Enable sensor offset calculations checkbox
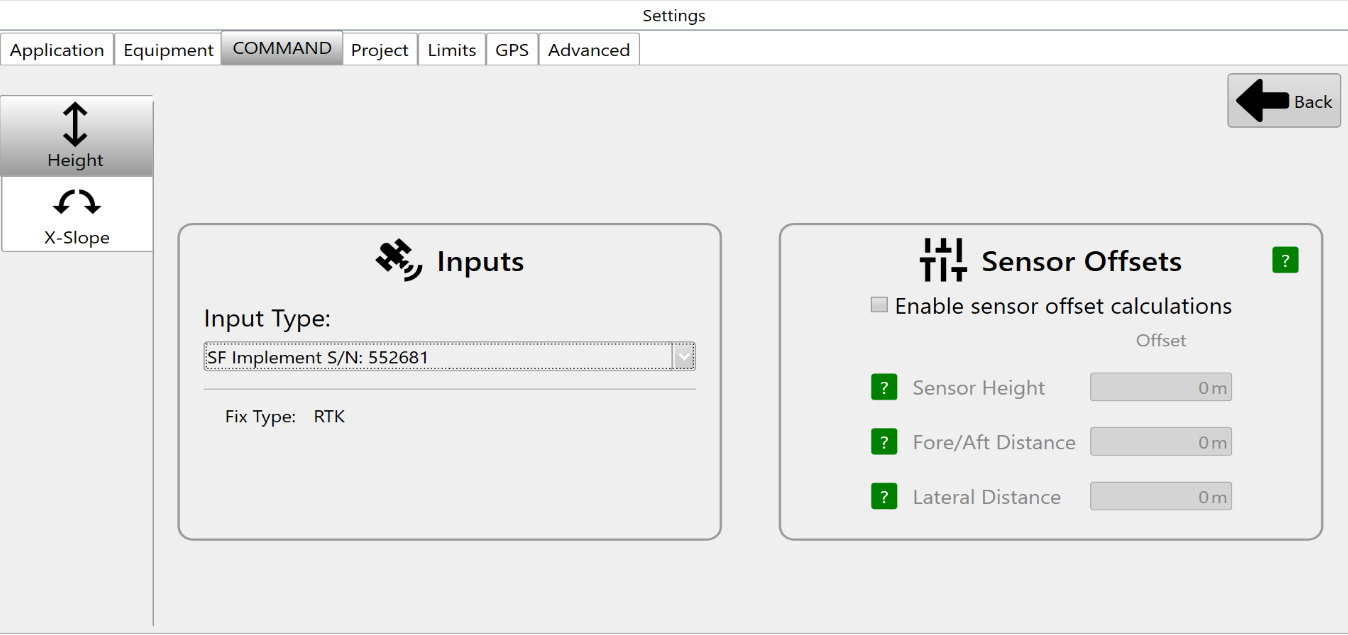 pos(879,306)
